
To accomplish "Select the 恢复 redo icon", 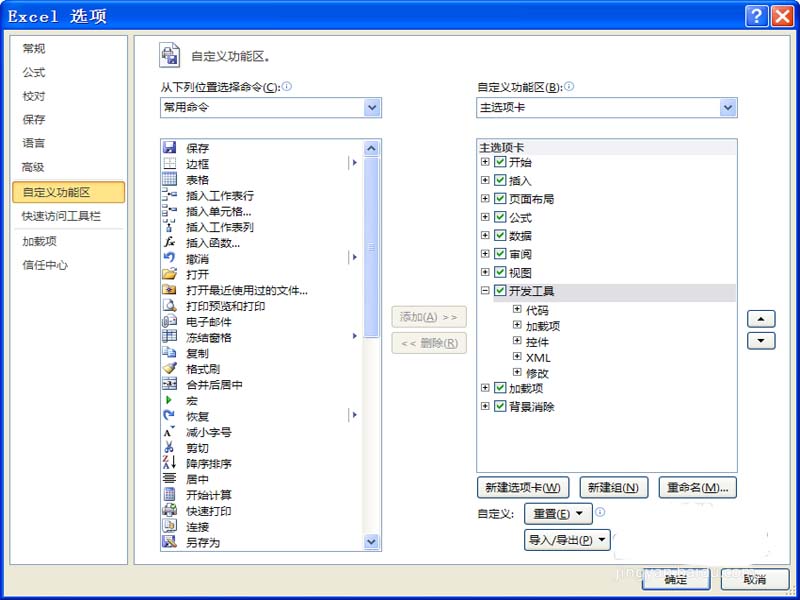I will pos(169,416).
